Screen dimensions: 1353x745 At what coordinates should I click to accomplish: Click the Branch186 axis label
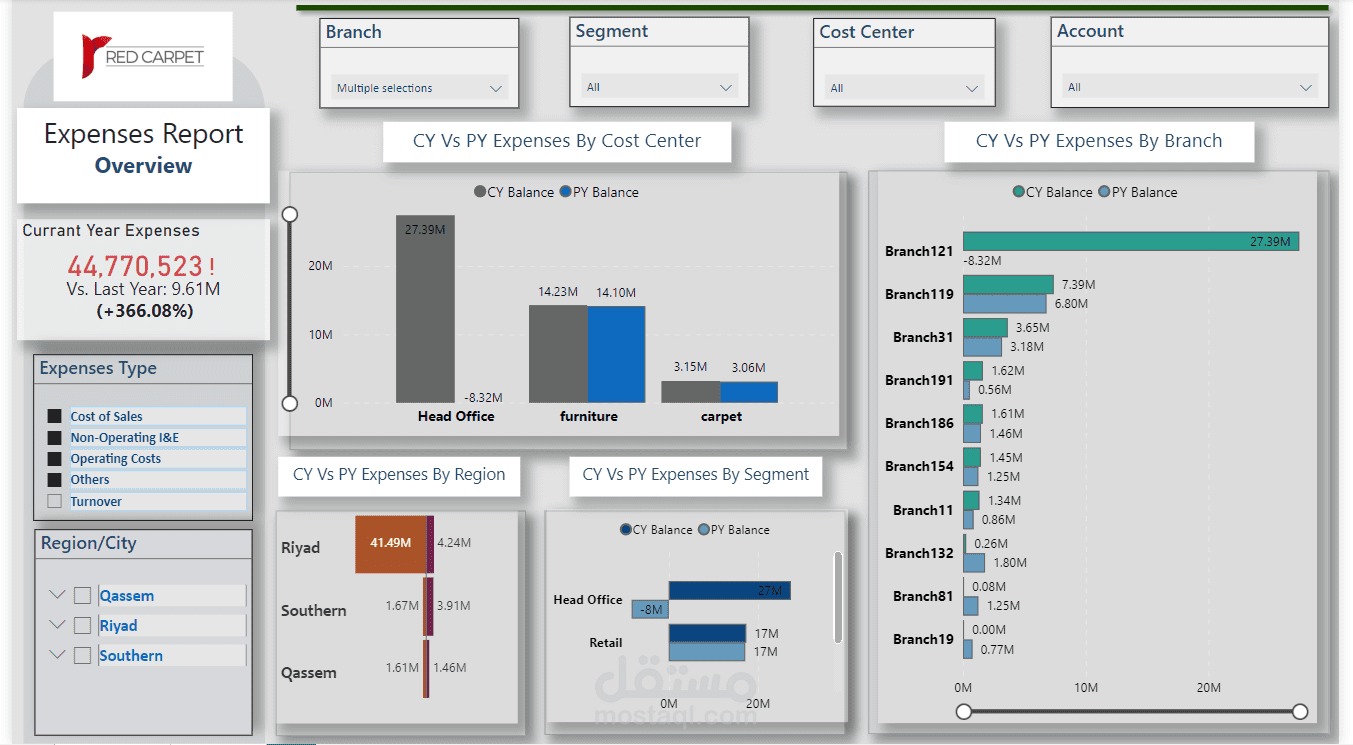coord(919,423)
